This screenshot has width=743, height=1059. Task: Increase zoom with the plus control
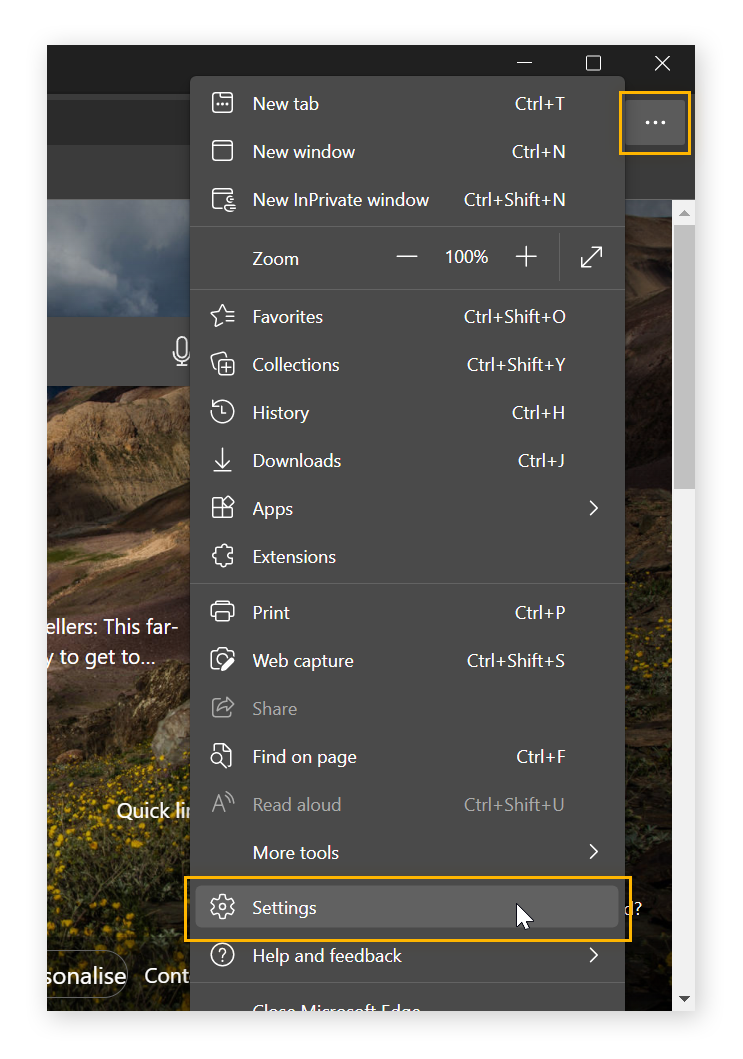point(526,257)
